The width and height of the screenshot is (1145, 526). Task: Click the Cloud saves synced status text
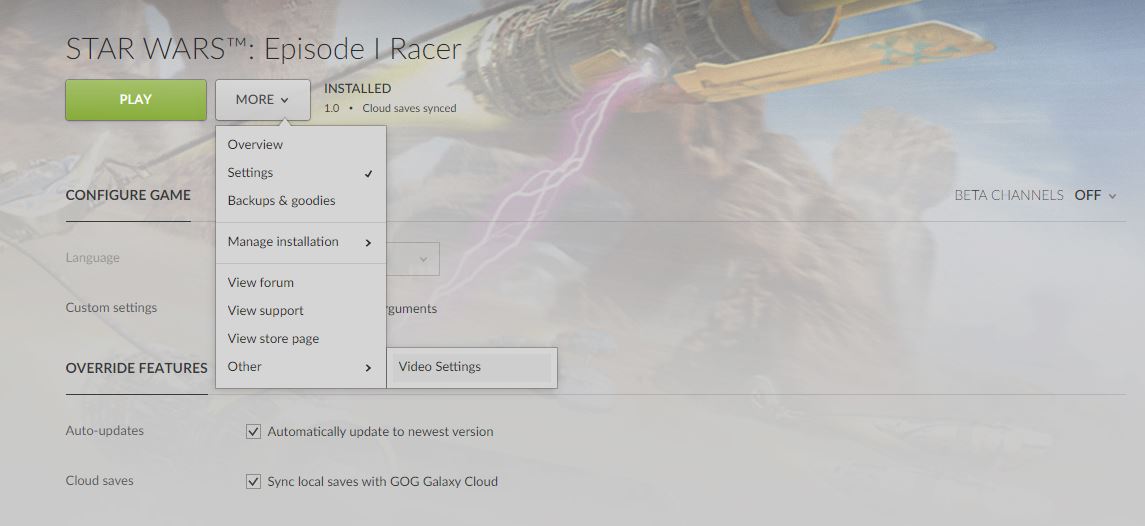[409, 108]
